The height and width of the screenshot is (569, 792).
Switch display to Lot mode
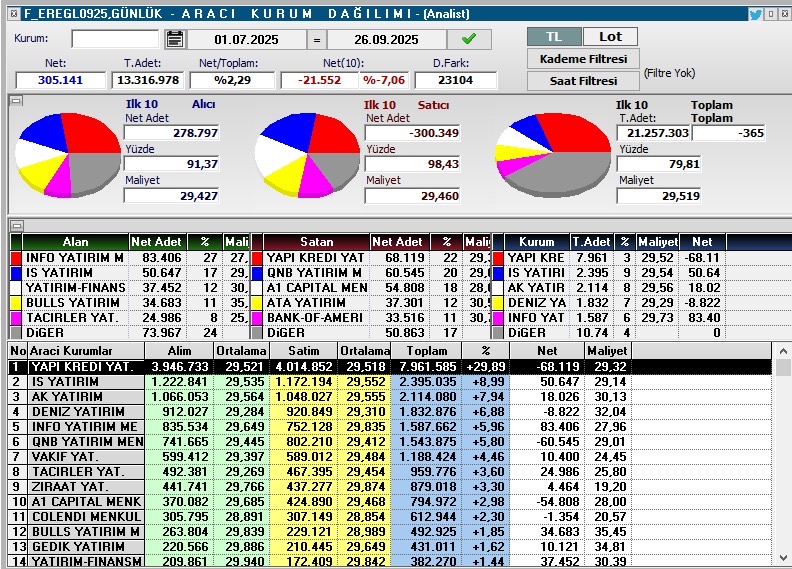tap(610, 36)
